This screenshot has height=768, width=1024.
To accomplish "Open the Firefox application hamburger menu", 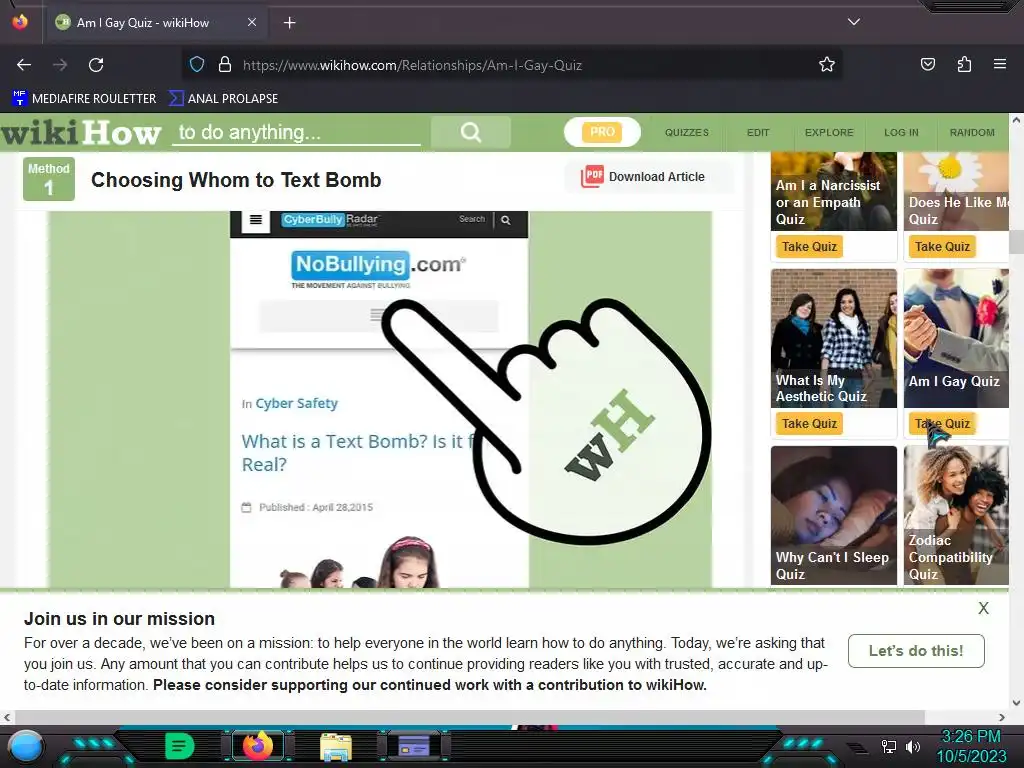I will 999,65.
